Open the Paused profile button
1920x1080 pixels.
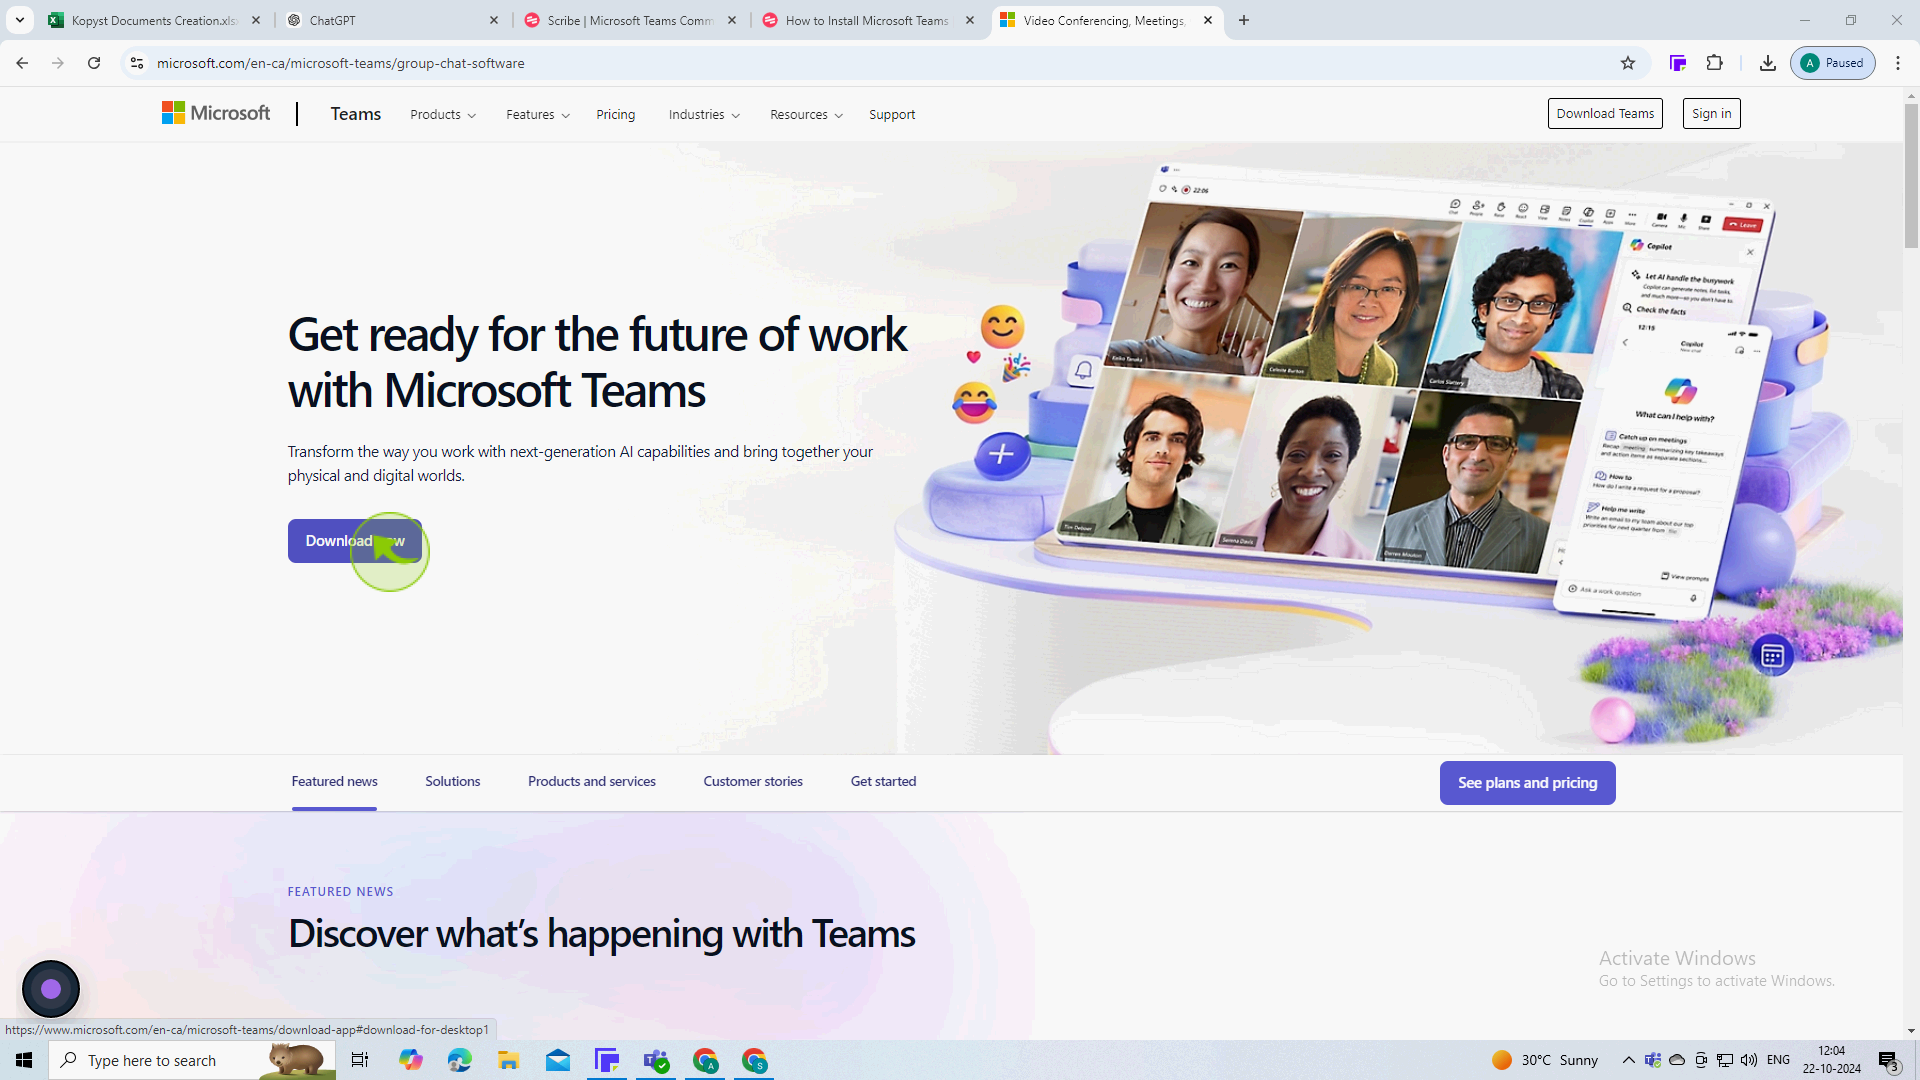(1833, 63)
